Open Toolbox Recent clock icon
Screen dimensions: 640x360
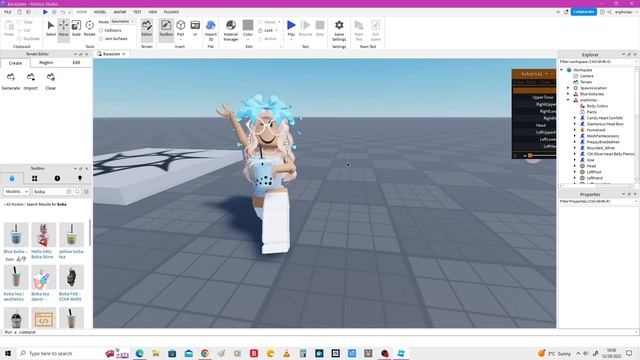(57, 178)
